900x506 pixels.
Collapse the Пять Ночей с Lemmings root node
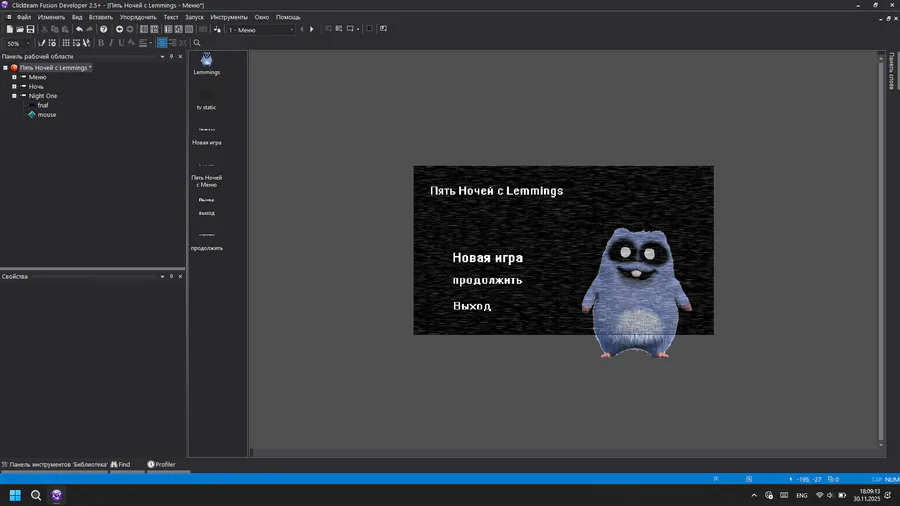[x=5, y=68]
